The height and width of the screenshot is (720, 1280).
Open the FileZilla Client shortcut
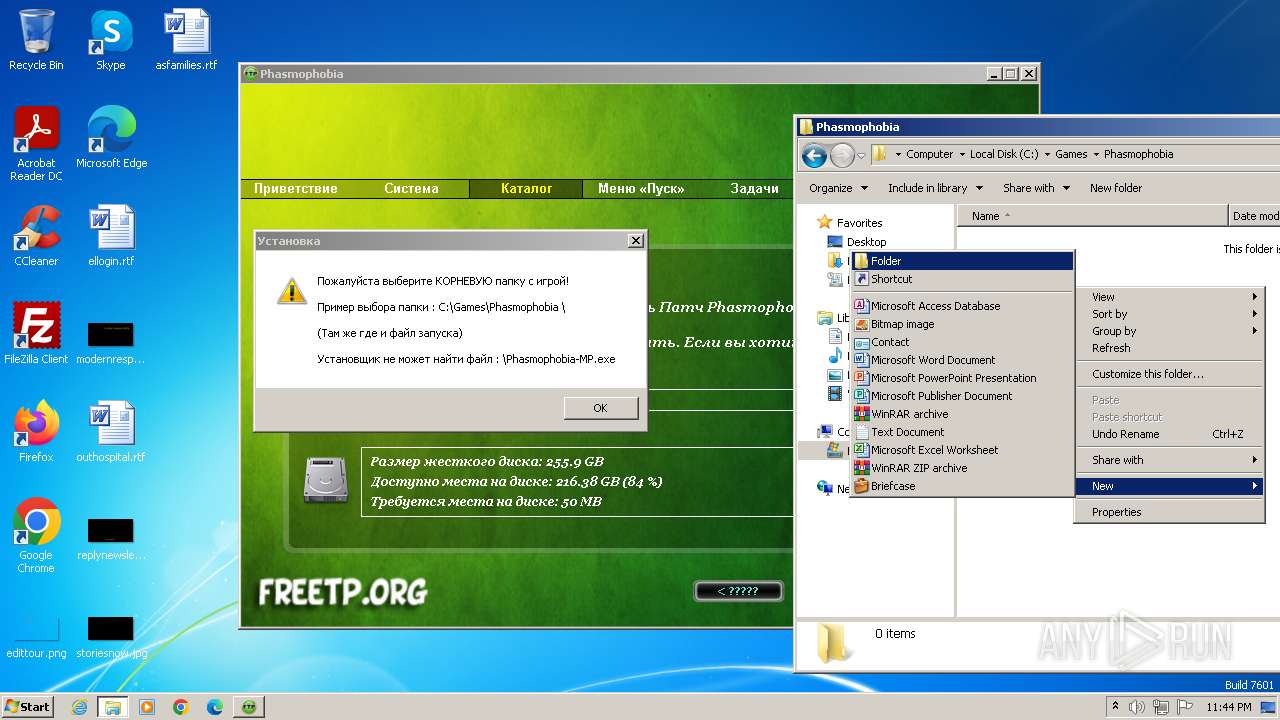(36, 334)
